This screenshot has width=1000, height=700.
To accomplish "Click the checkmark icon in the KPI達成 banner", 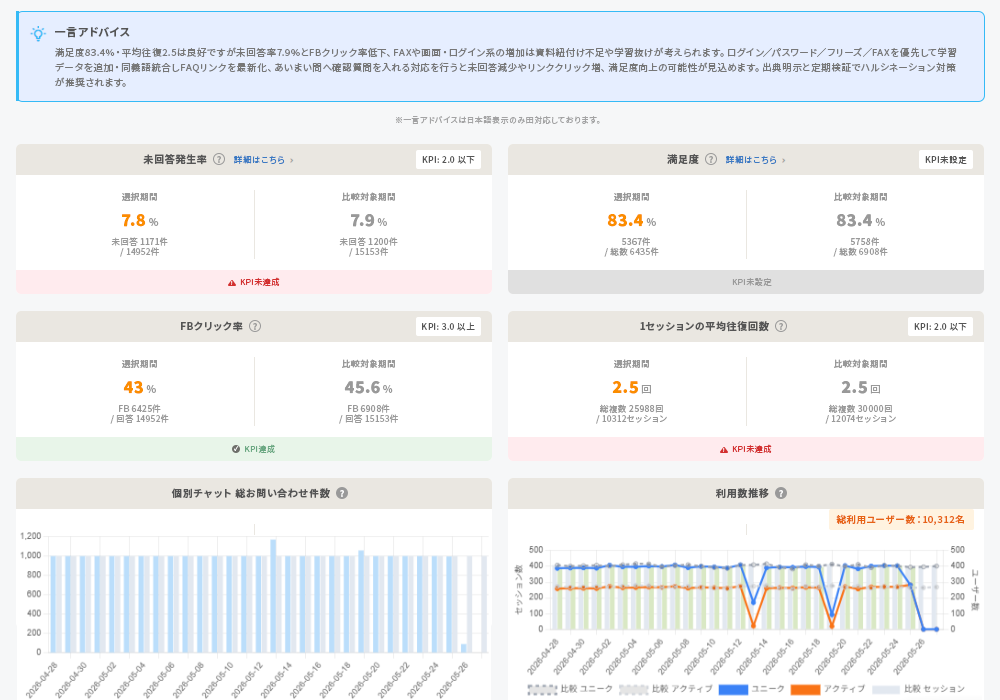I will [236, 449].
